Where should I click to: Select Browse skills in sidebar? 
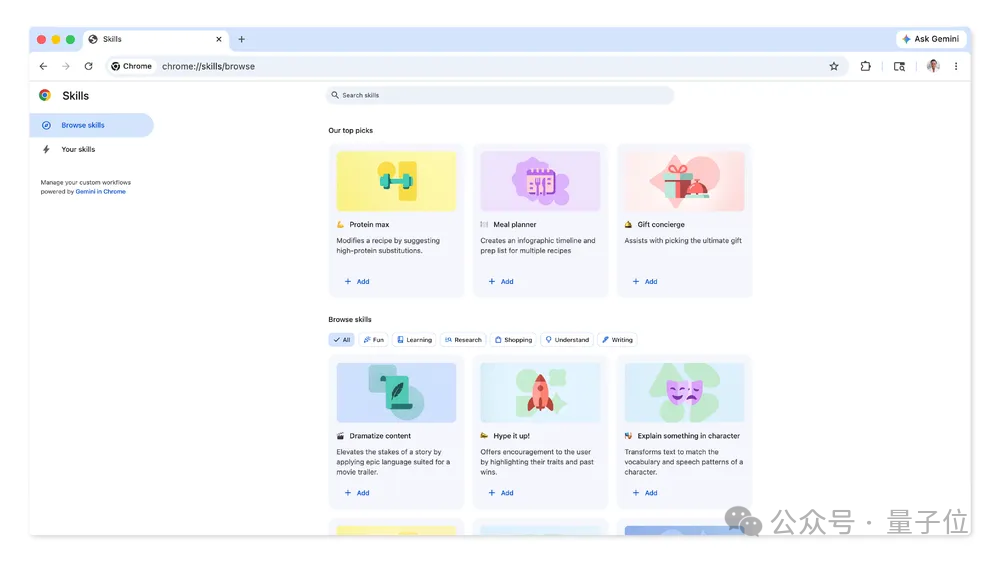[83, 125]
